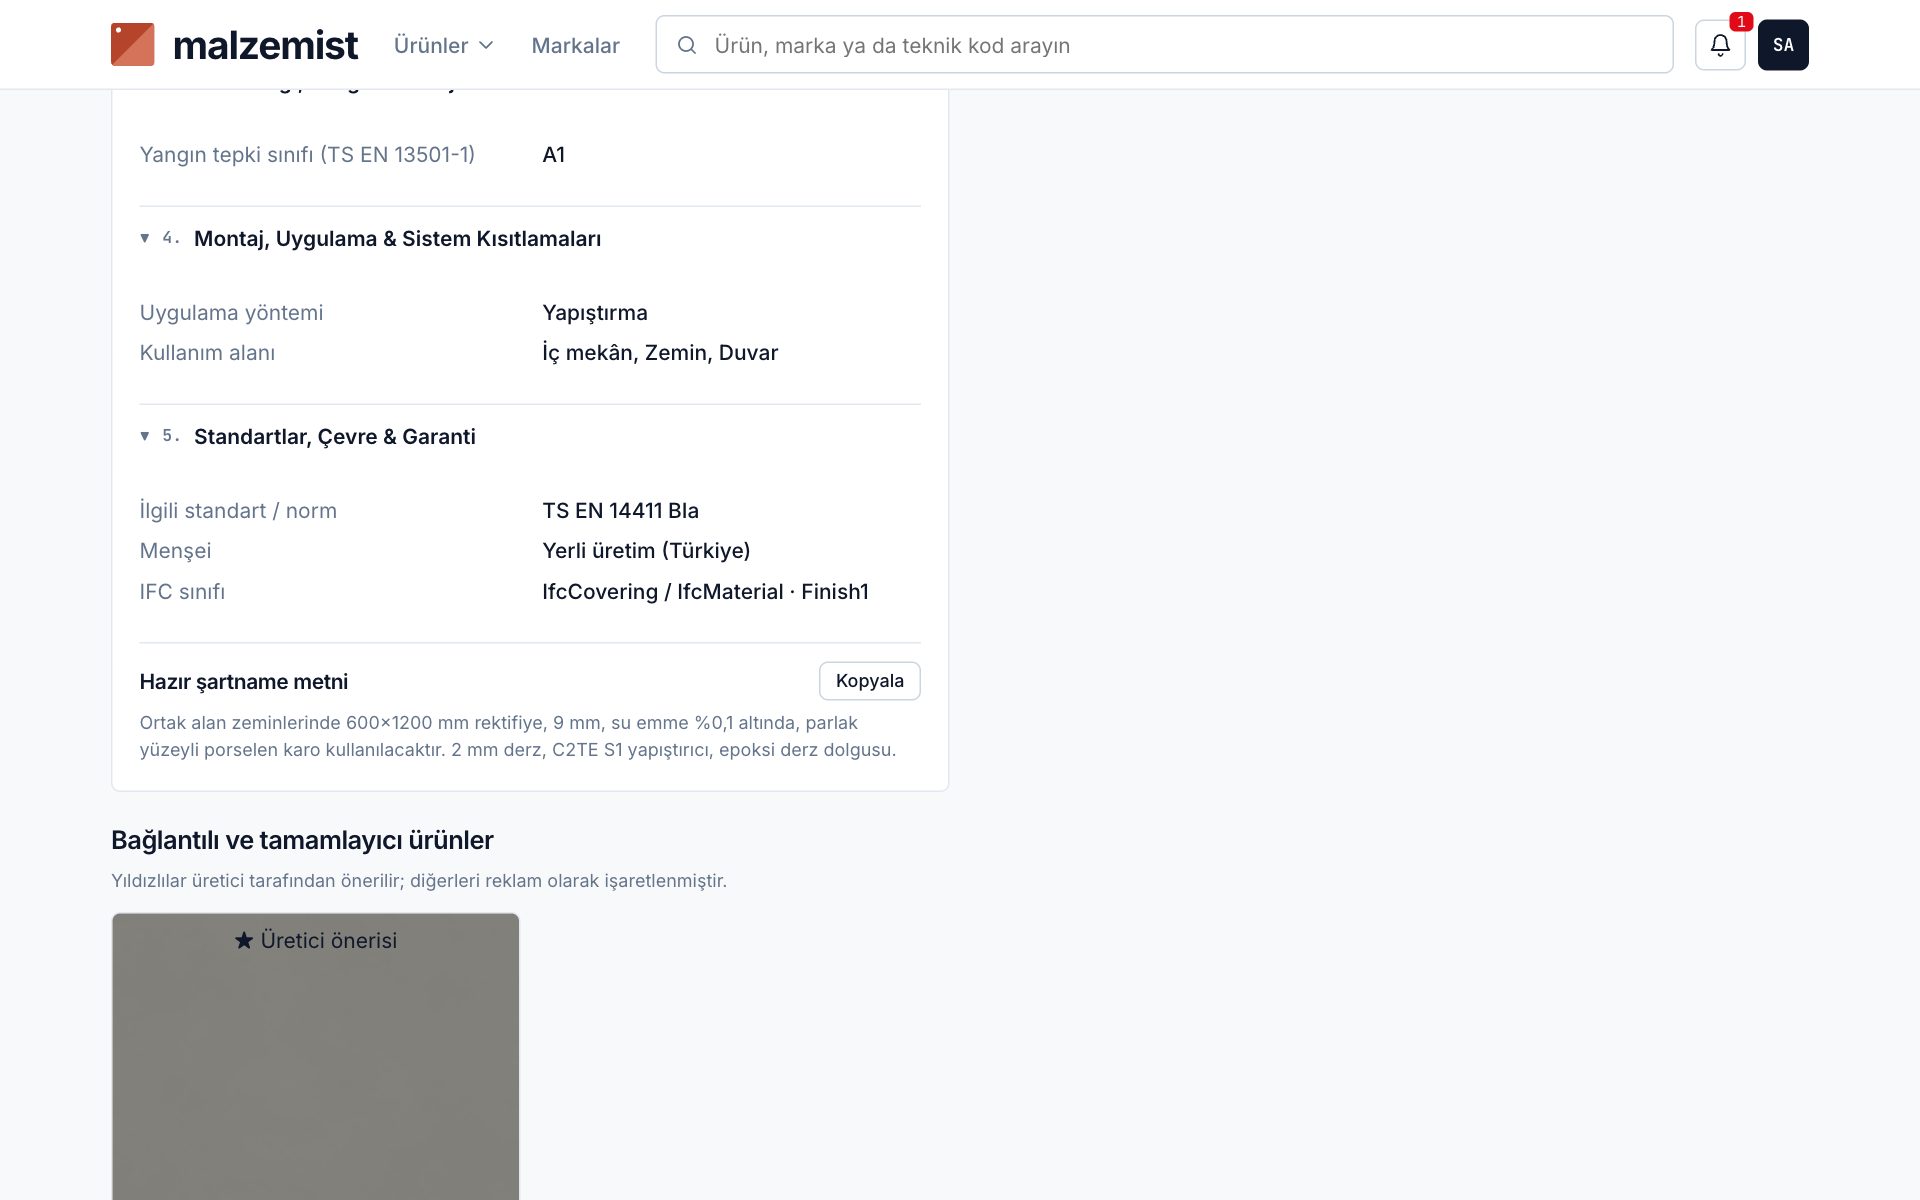Go to Markalar page
This screenshot has width=1920, height=1200.
click(575, 45)
